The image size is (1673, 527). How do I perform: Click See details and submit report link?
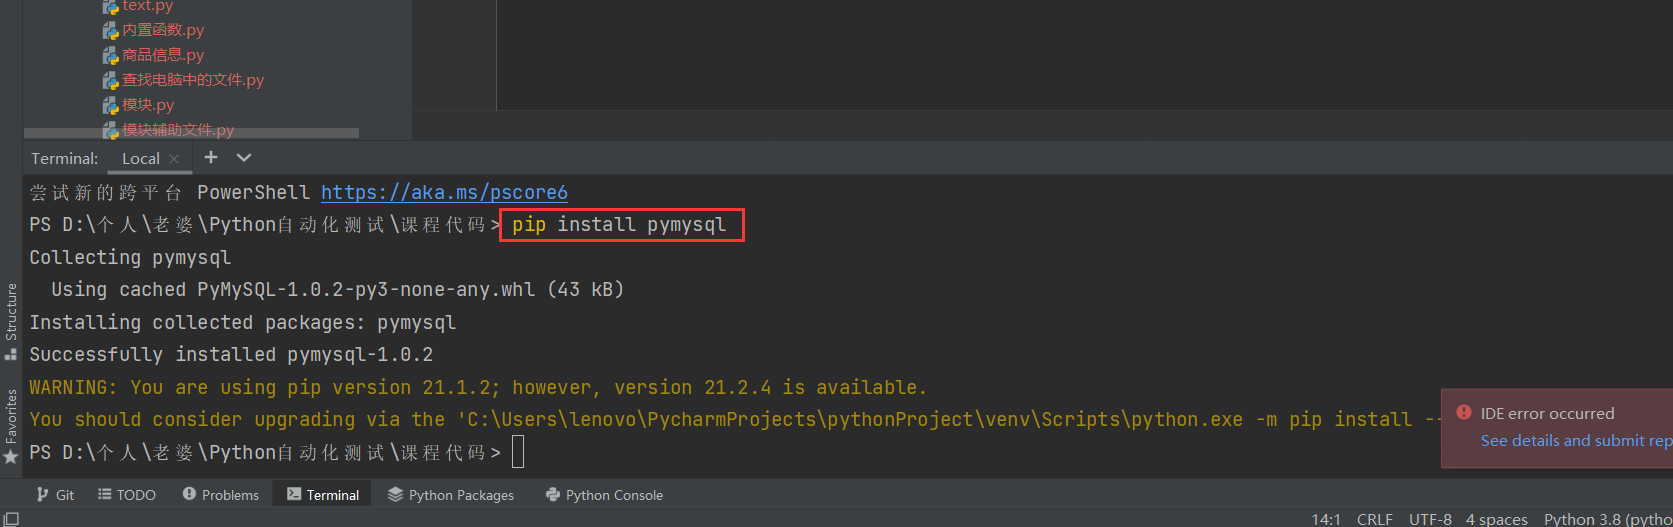(x=1575, y=441)
